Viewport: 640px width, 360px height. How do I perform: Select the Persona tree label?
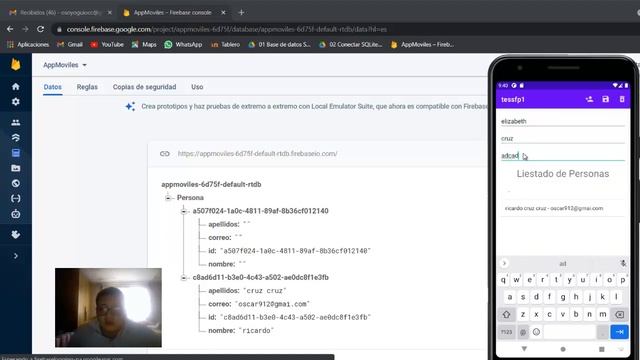pos(190,198)
